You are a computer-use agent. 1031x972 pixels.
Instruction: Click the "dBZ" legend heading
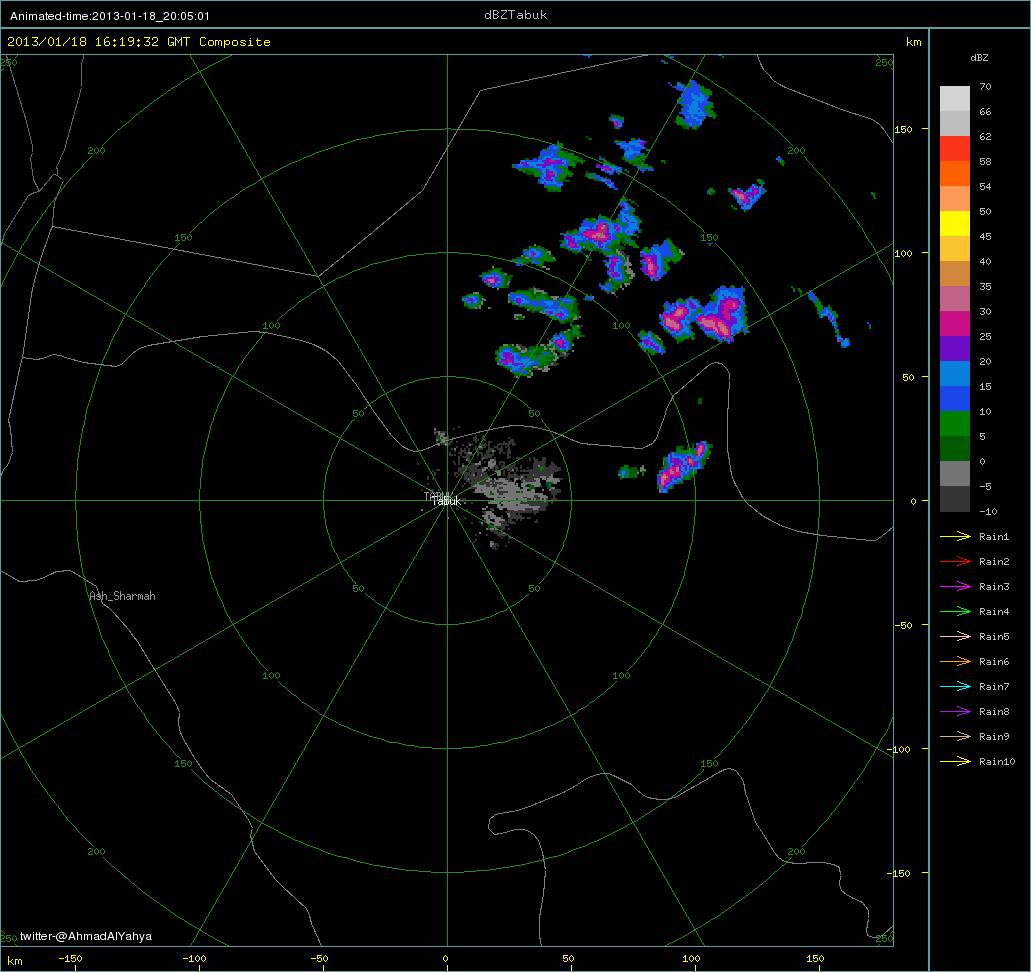979,58
